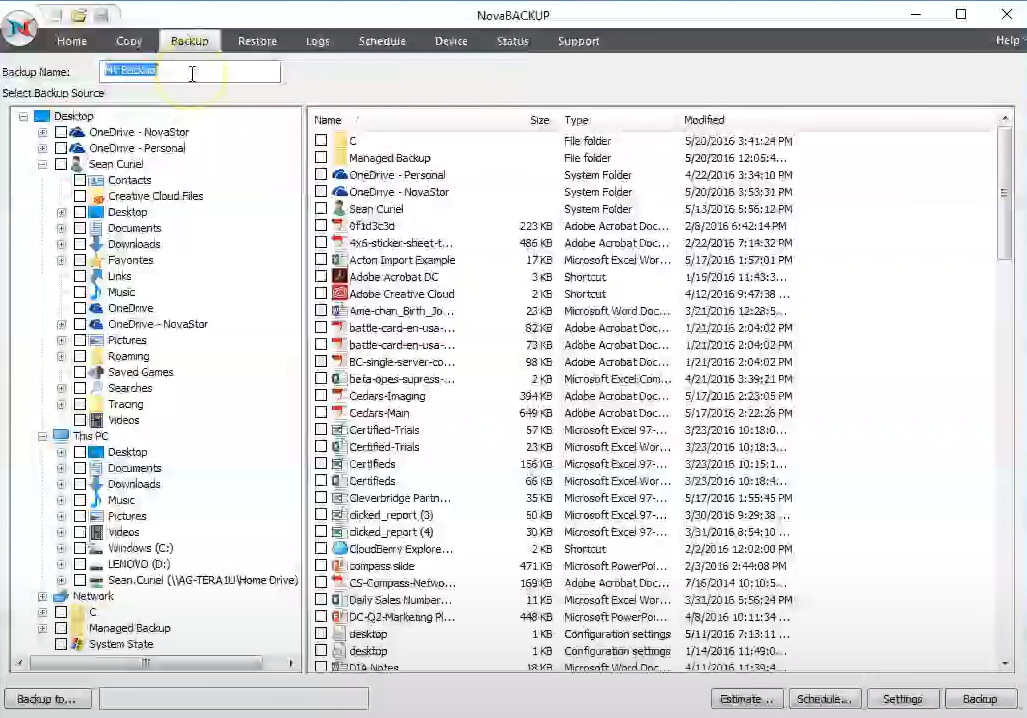Click the new document icon in title bar
The width and height of the screenshot is (1027, 718).
[56, 15]
